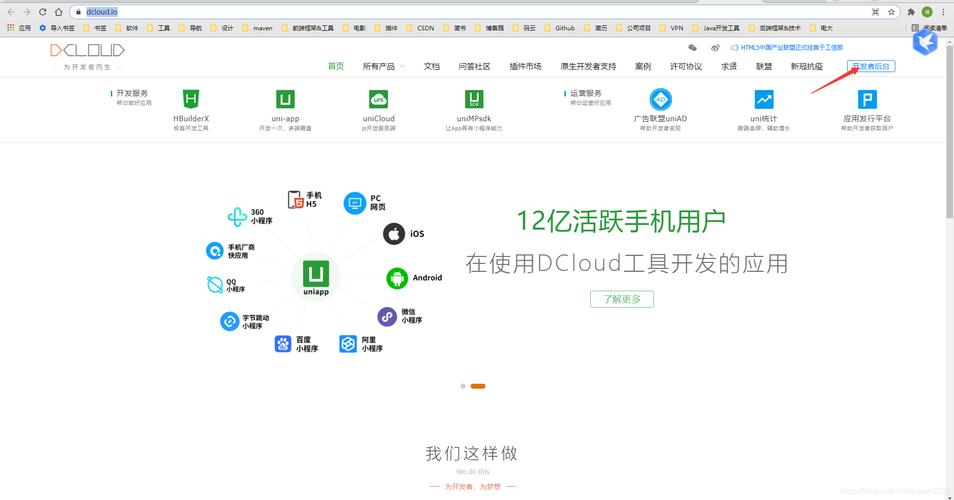954x500 pixels.
Task: Click the Weibo icon in header
Action: coord(715,47)
